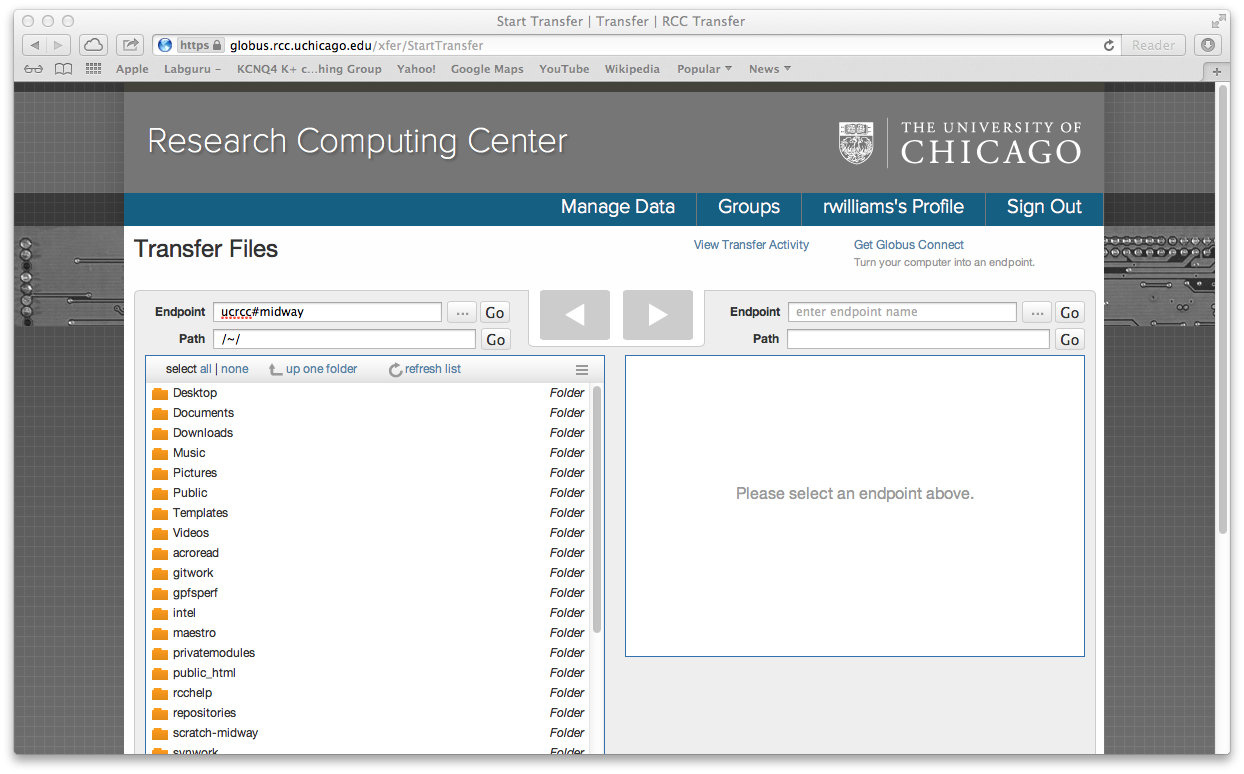Click in right Path field
The height and width of the screenshot is (774, 1244).
coord(918,339)
